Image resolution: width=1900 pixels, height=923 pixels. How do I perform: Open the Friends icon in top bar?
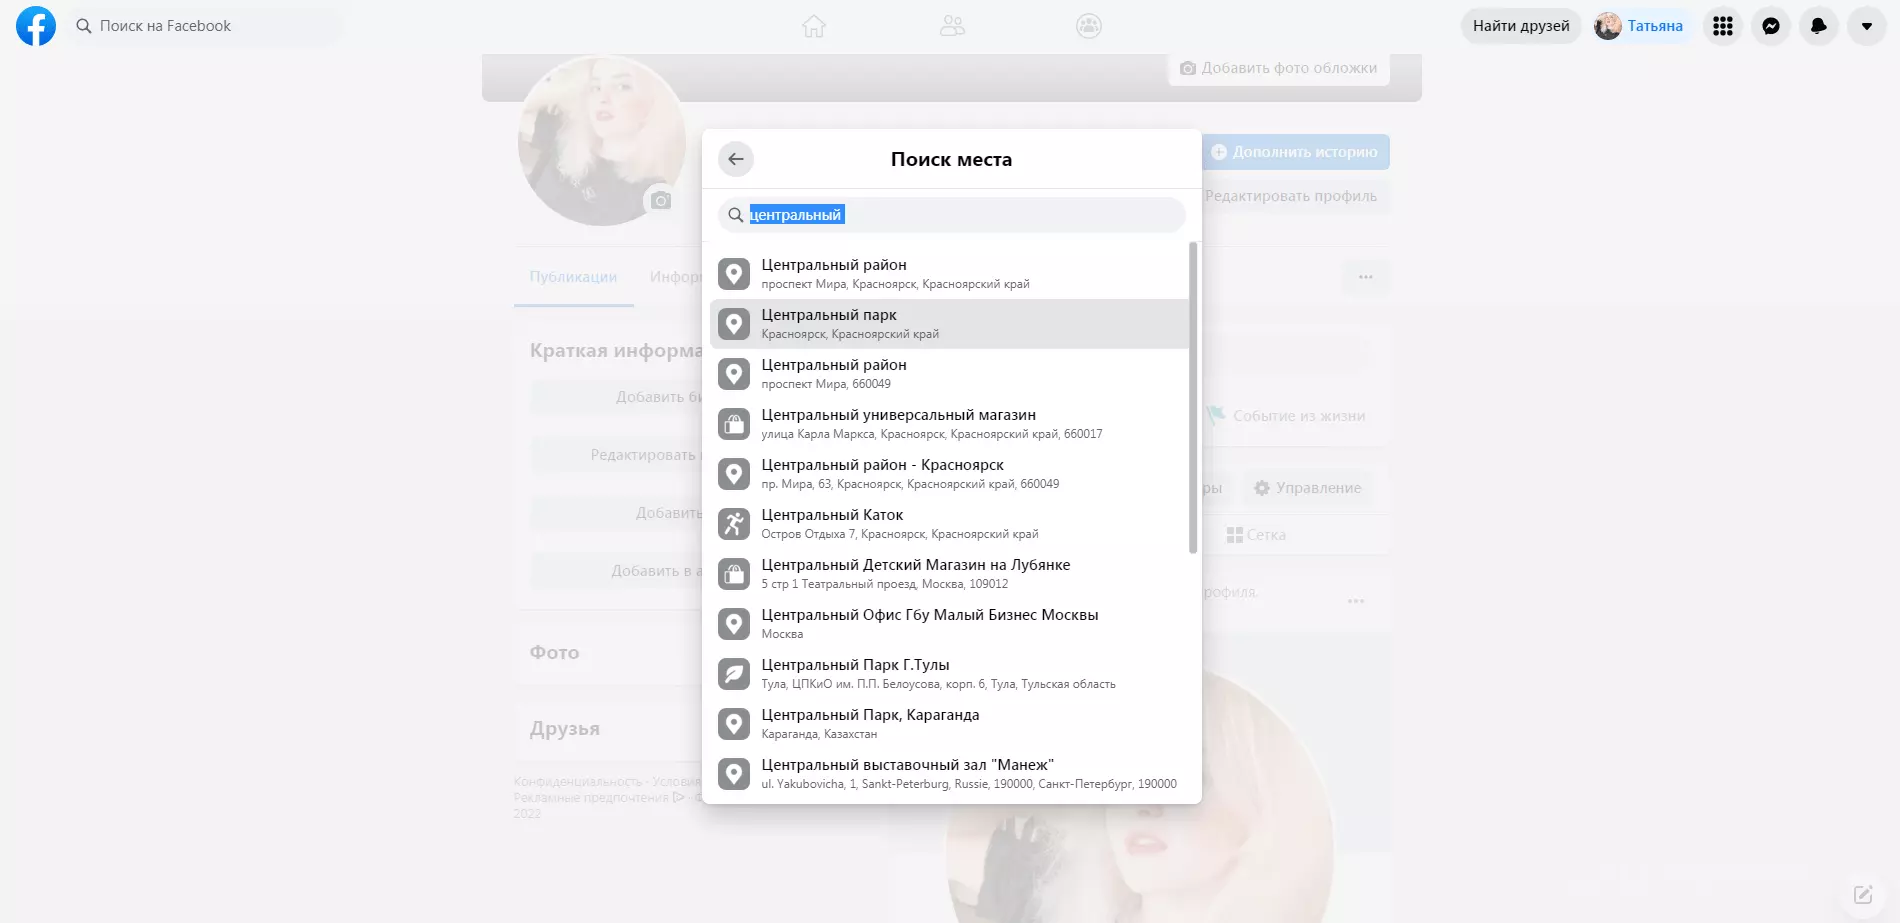click(x=952, y=26)
